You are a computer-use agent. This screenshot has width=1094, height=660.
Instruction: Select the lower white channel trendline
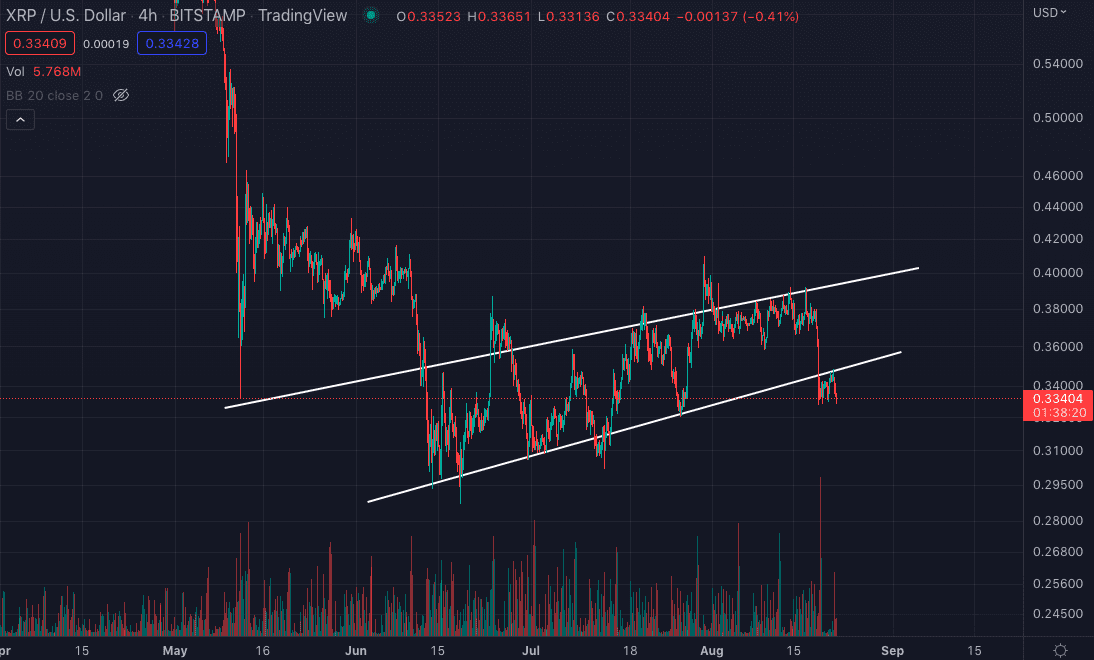click(634, 427)
